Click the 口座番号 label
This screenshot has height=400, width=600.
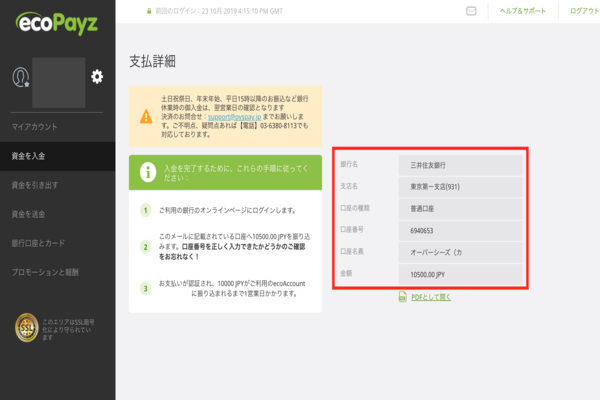click(x=352, y=230)
